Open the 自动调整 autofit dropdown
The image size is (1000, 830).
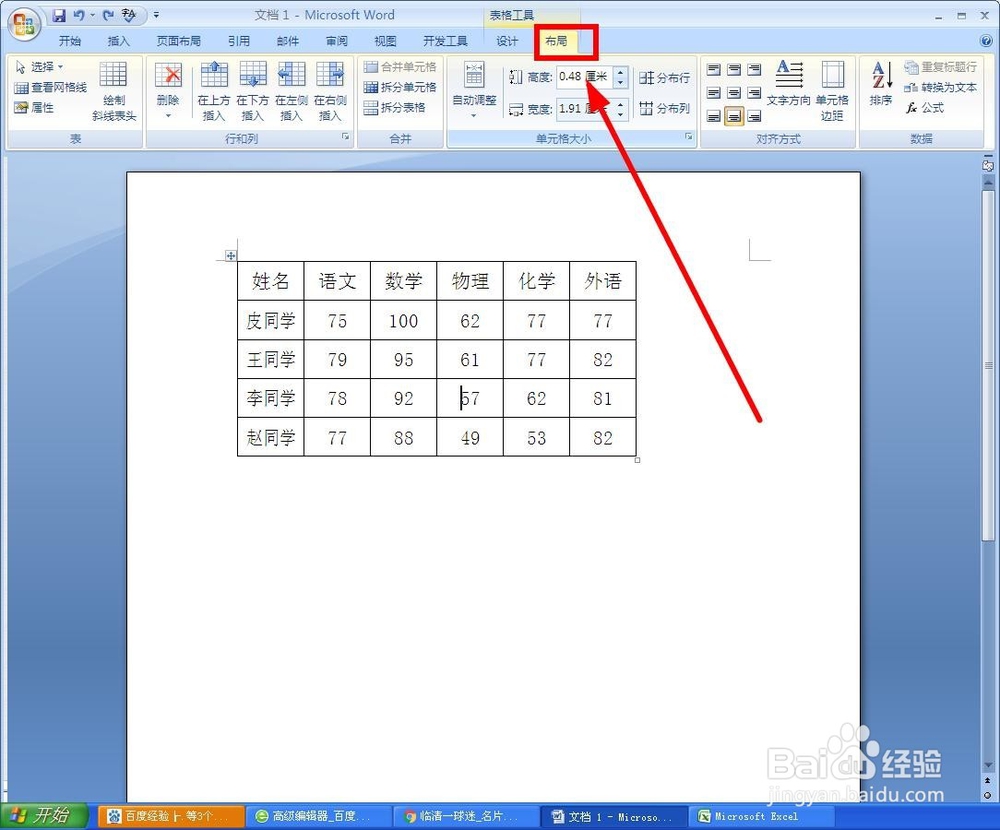point(474,91)
